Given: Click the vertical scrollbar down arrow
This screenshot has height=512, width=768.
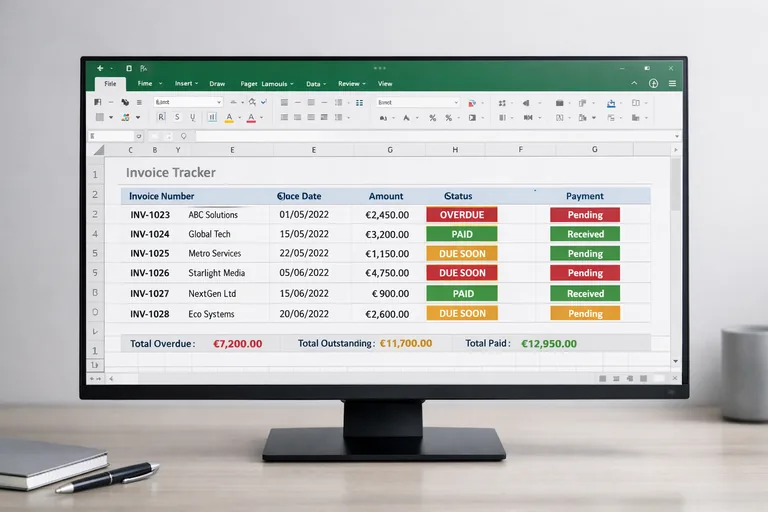Looking at the screenshot, I should pos(675,362).
